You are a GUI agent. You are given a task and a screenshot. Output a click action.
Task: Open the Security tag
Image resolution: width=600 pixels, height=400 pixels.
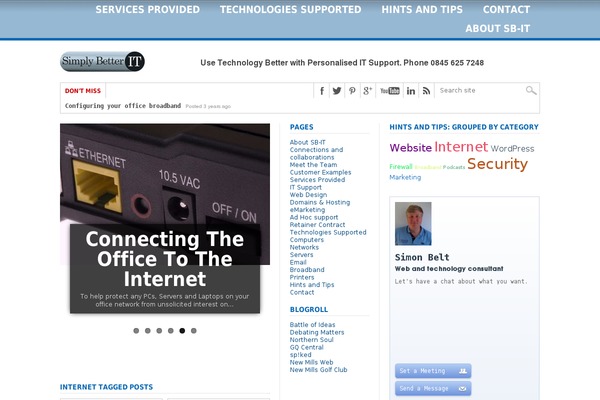click(x=497, y=164)
